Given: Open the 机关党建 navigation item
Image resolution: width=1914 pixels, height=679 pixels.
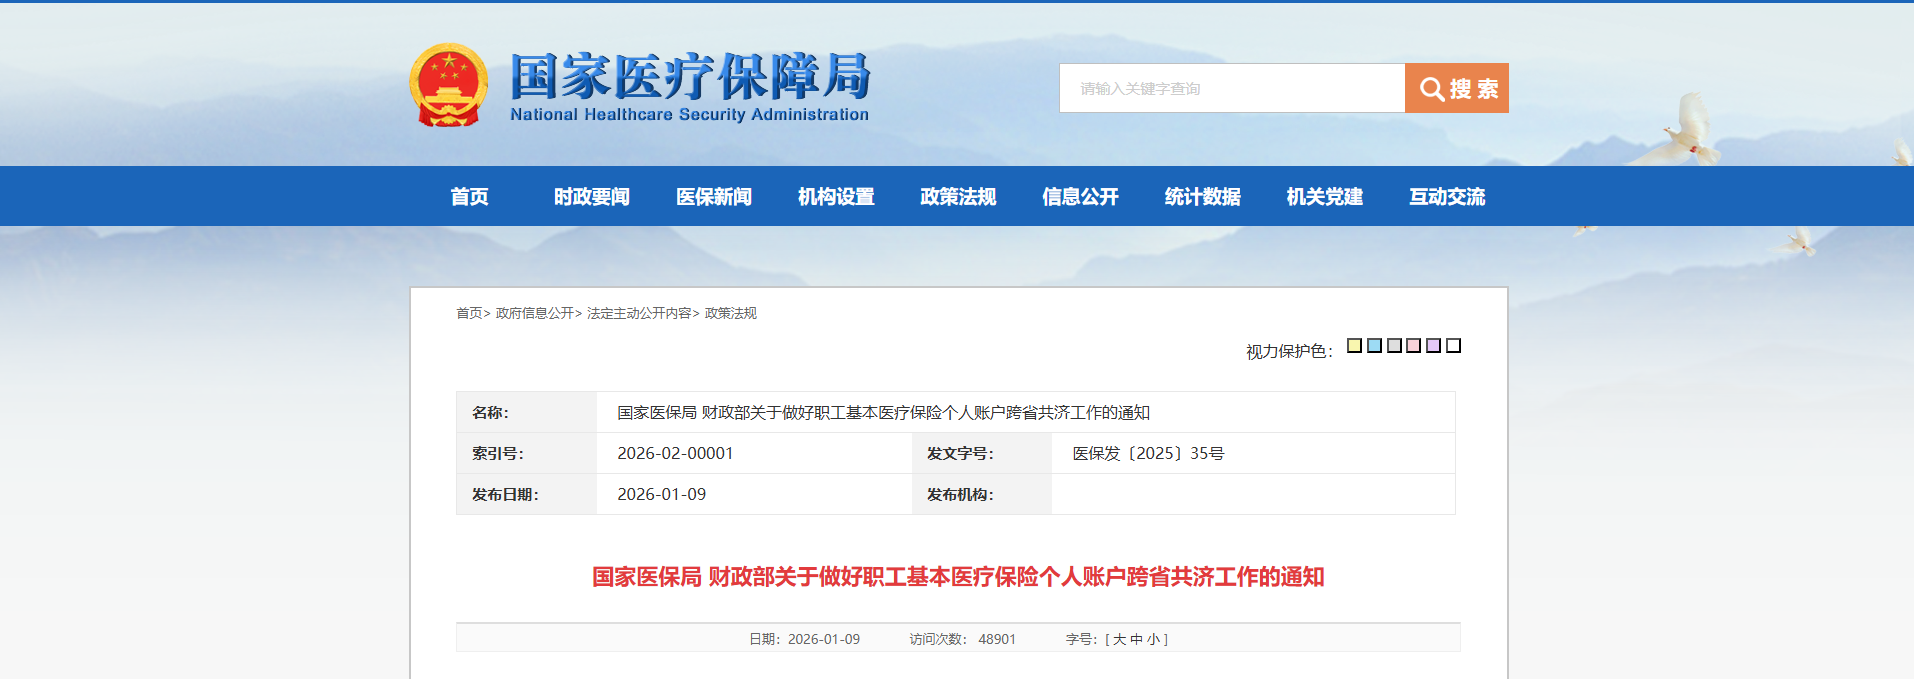Looking at the screenshot, I should click(x=1324, y=196).
